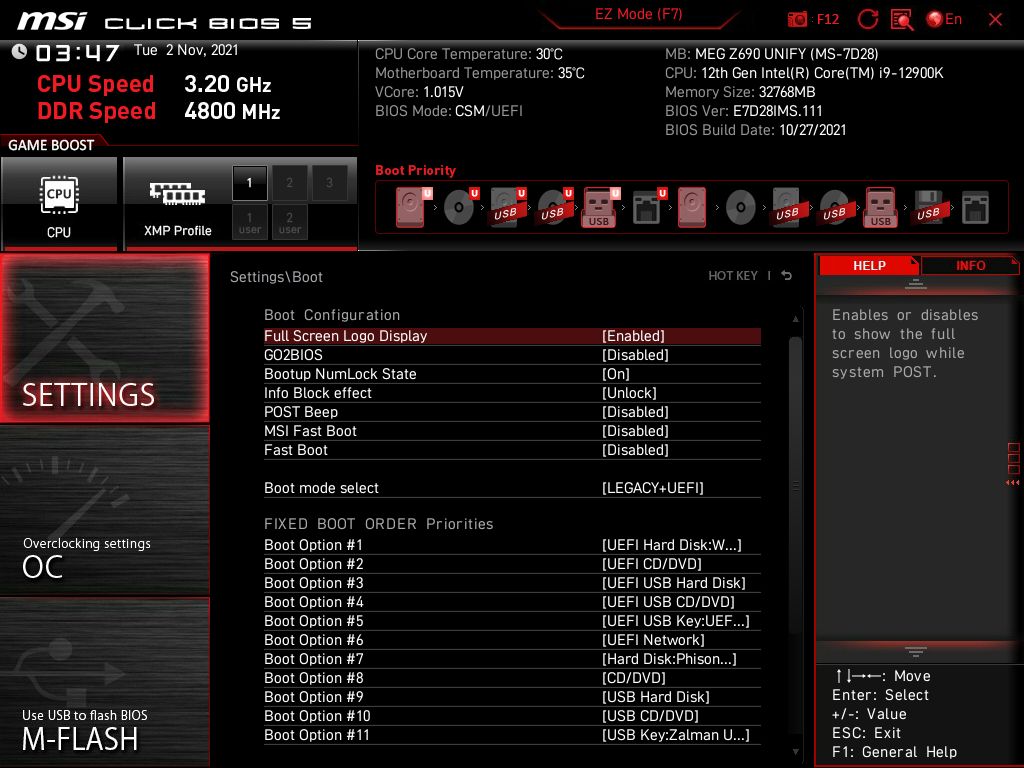The height and width of the screenshot is (768, 1024).
Task: Select first UEFI hard disk icon in Boot Priority
Action: pyautogui.click(x=413, y=207)
